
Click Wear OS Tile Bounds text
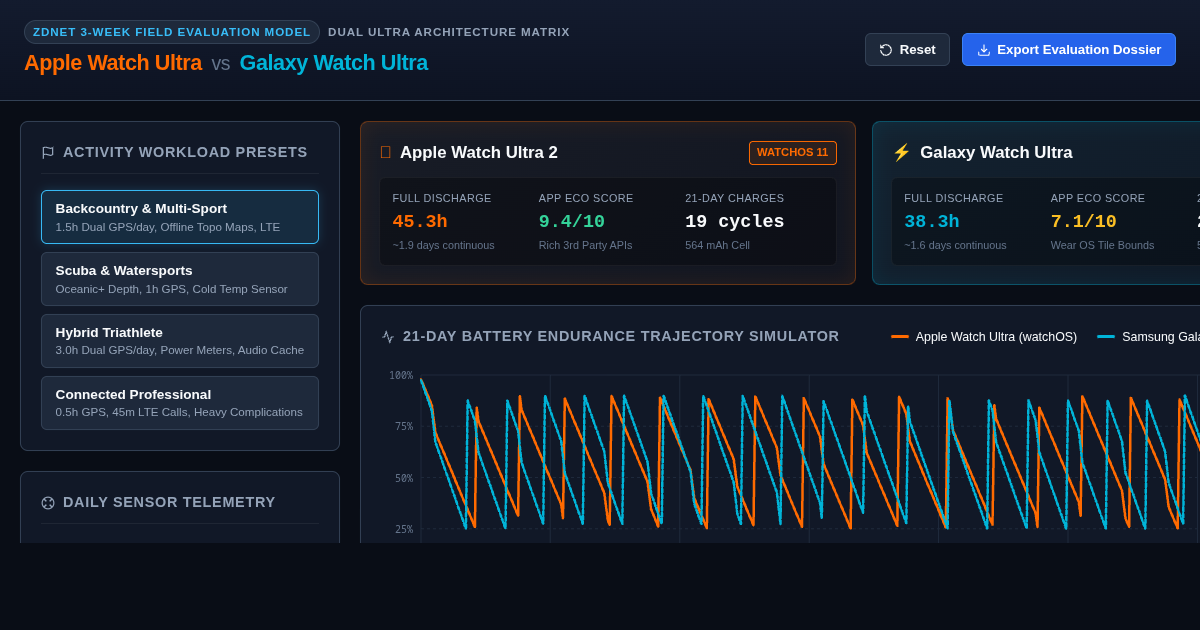point(1103,245)
